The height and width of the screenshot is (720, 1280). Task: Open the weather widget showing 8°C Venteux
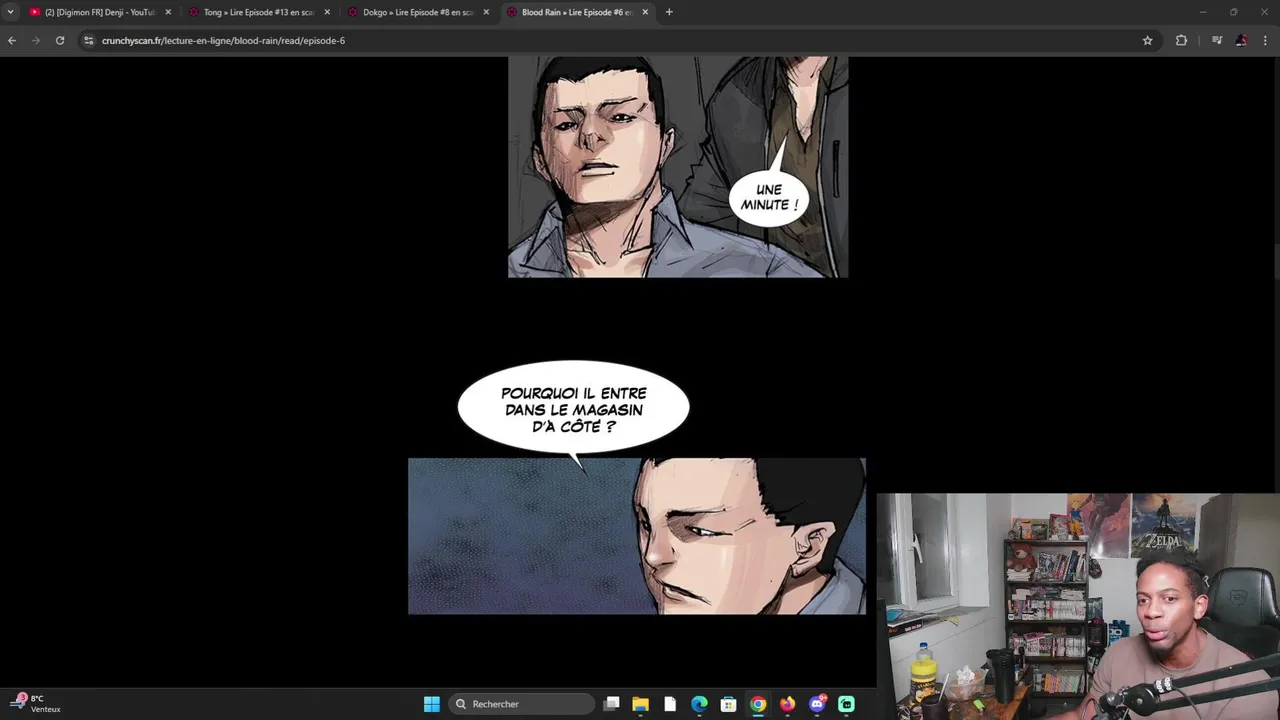click(x=37, y=703)
